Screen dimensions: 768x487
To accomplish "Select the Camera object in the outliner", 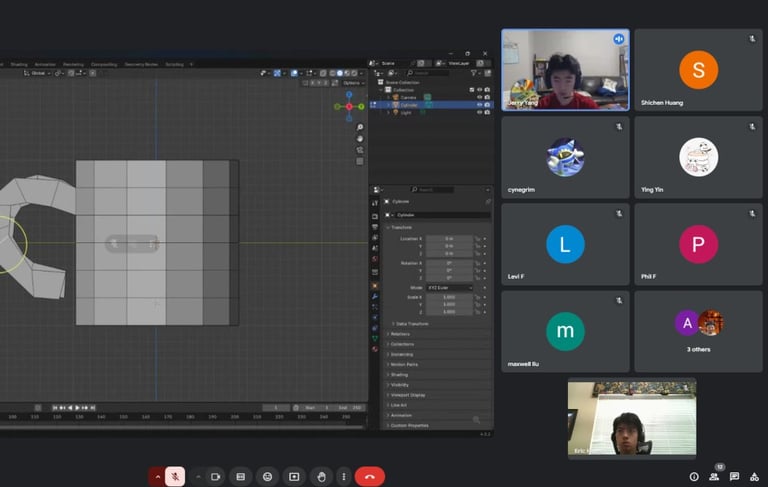I will tap(408, 97).
